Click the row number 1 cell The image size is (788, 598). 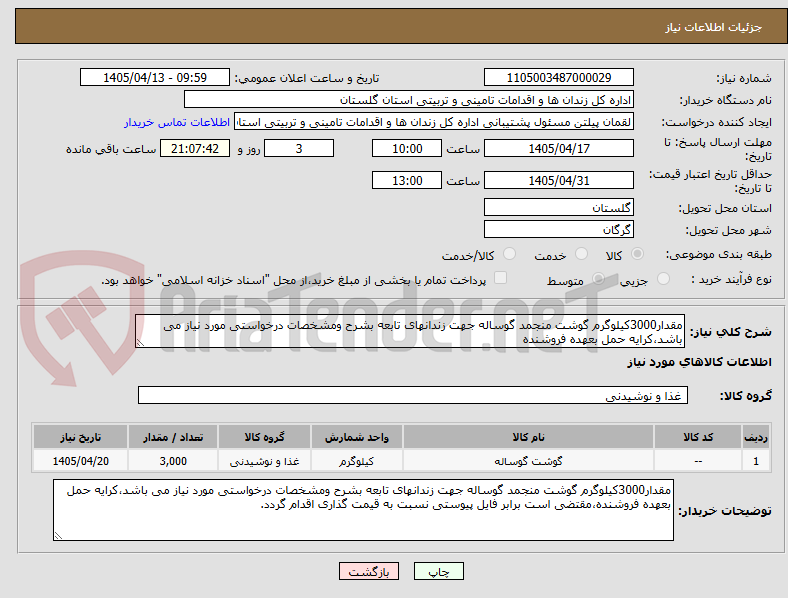click(756, 461)
